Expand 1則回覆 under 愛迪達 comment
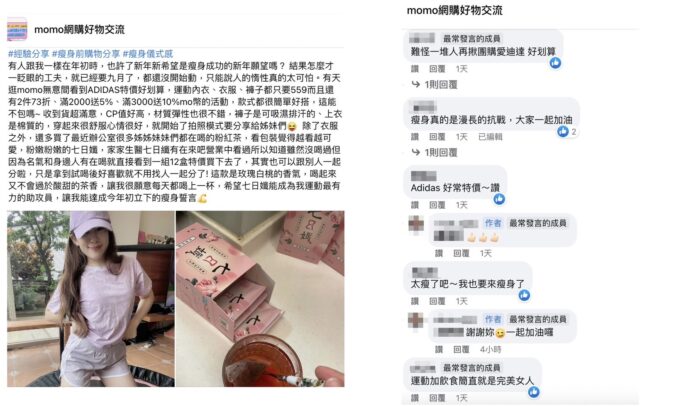Image resolution: width=696 pixels, height=406 pixels. 435,84
